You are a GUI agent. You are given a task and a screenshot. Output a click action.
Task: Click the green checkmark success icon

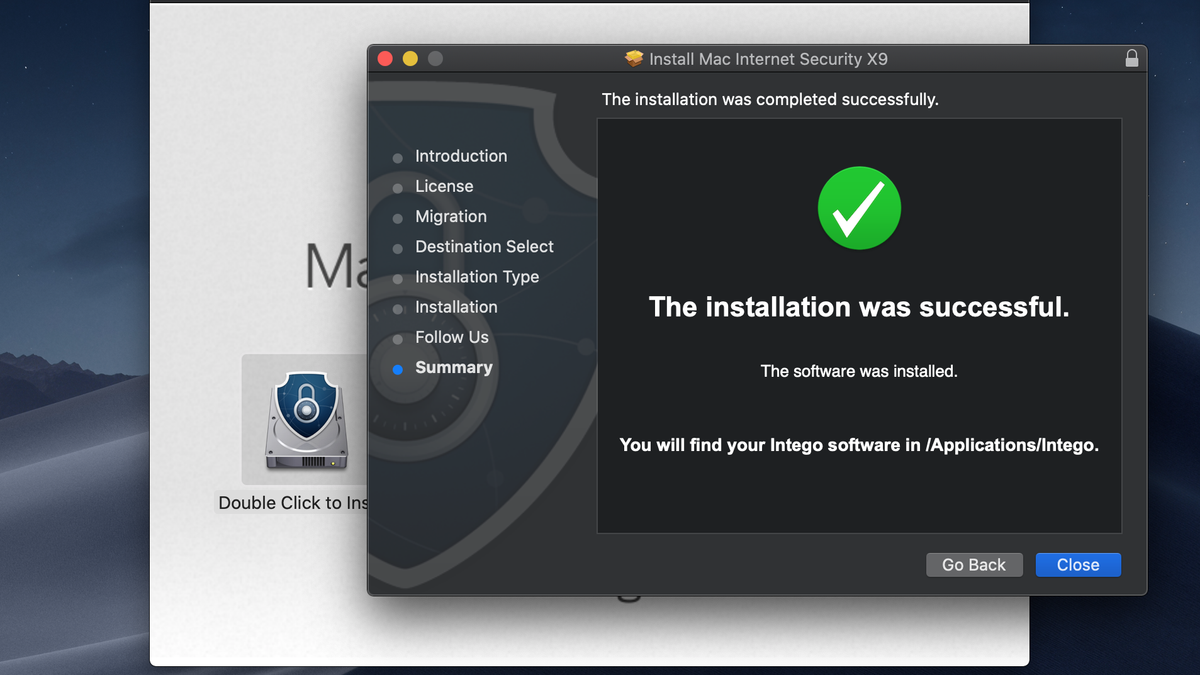pos(859,207)
